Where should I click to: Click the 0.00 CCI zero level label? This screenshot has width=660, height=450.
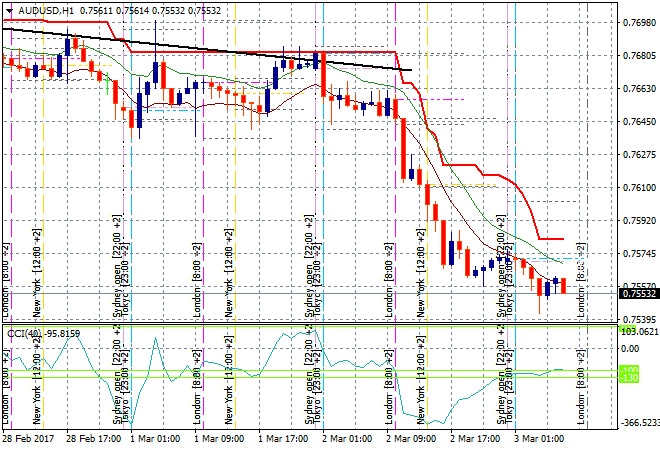[630, 349]
